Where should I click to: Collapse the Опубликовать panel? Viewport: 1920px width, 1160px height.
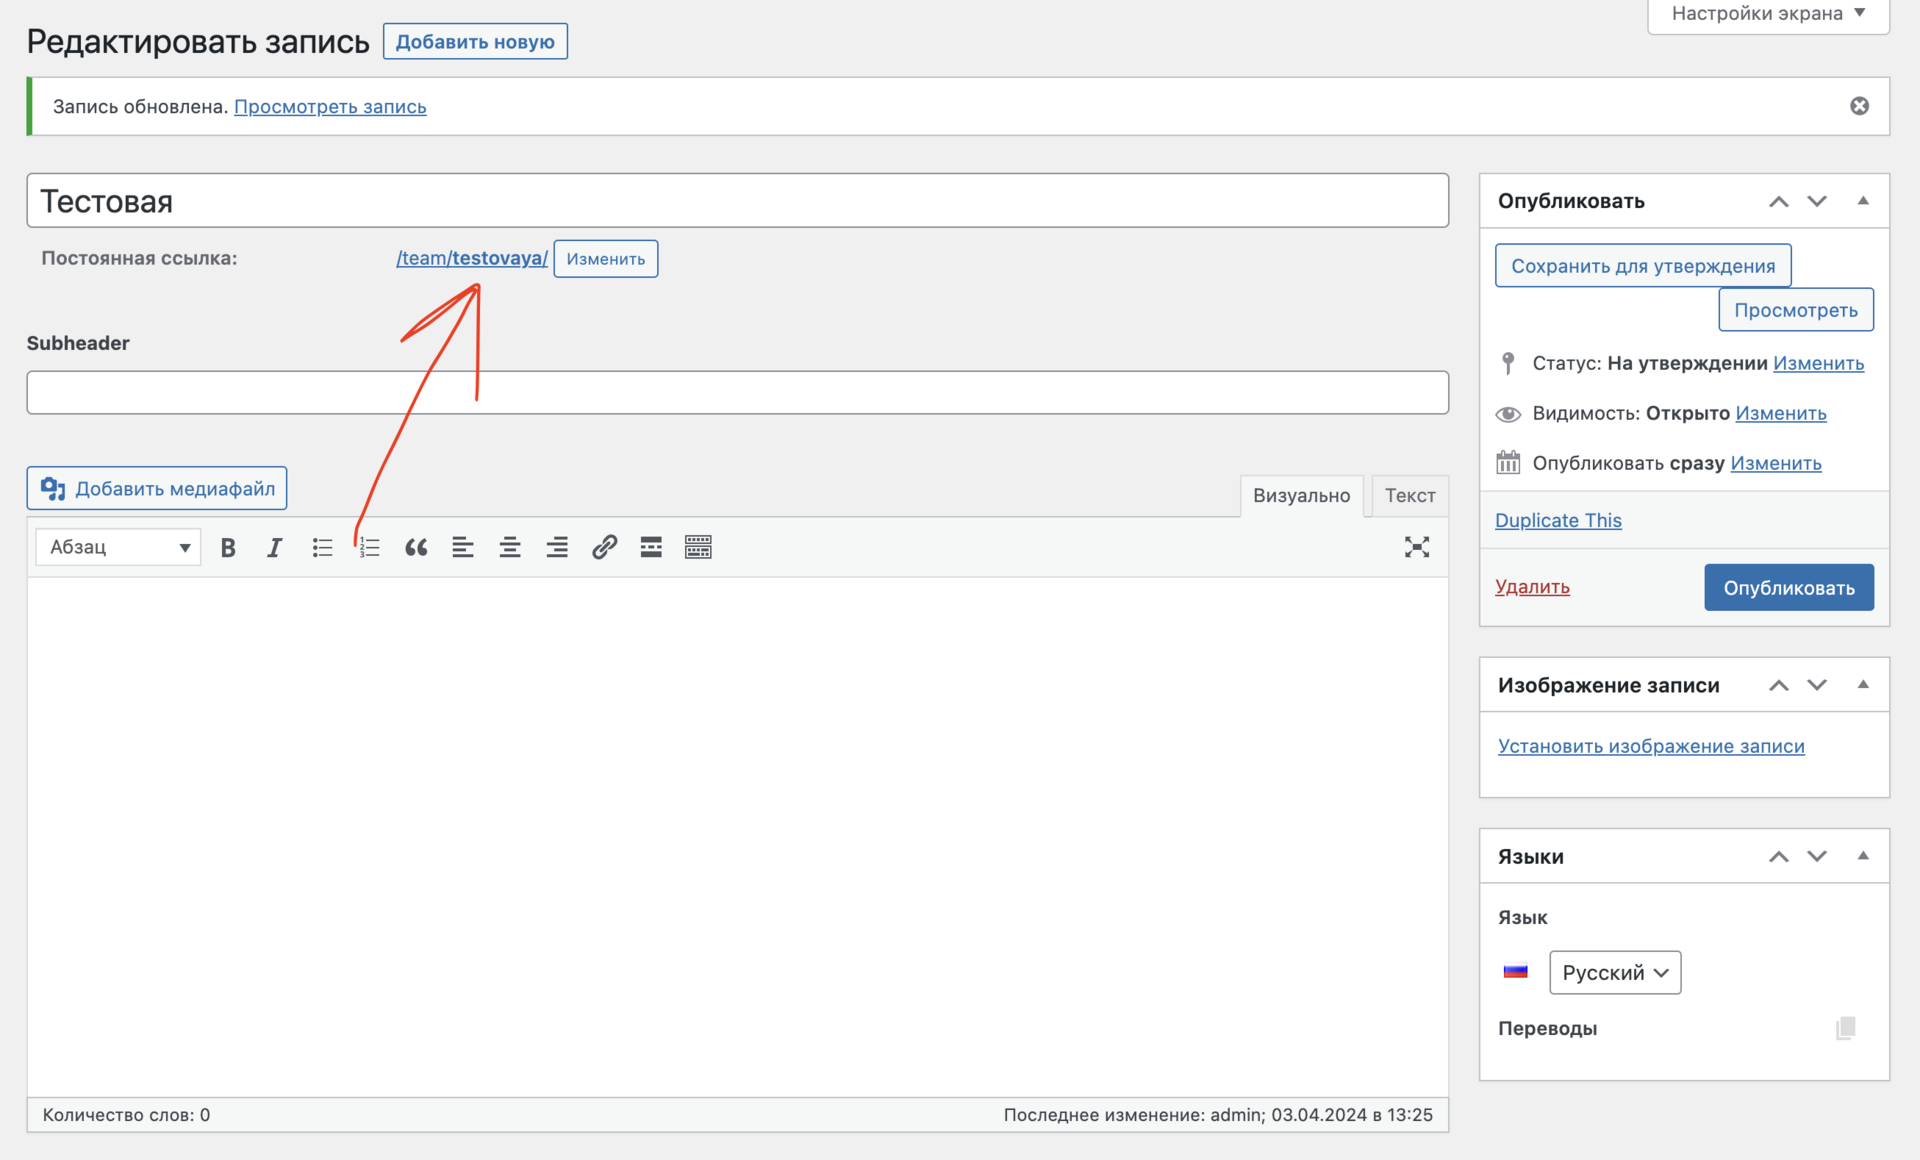(1863, 201)
